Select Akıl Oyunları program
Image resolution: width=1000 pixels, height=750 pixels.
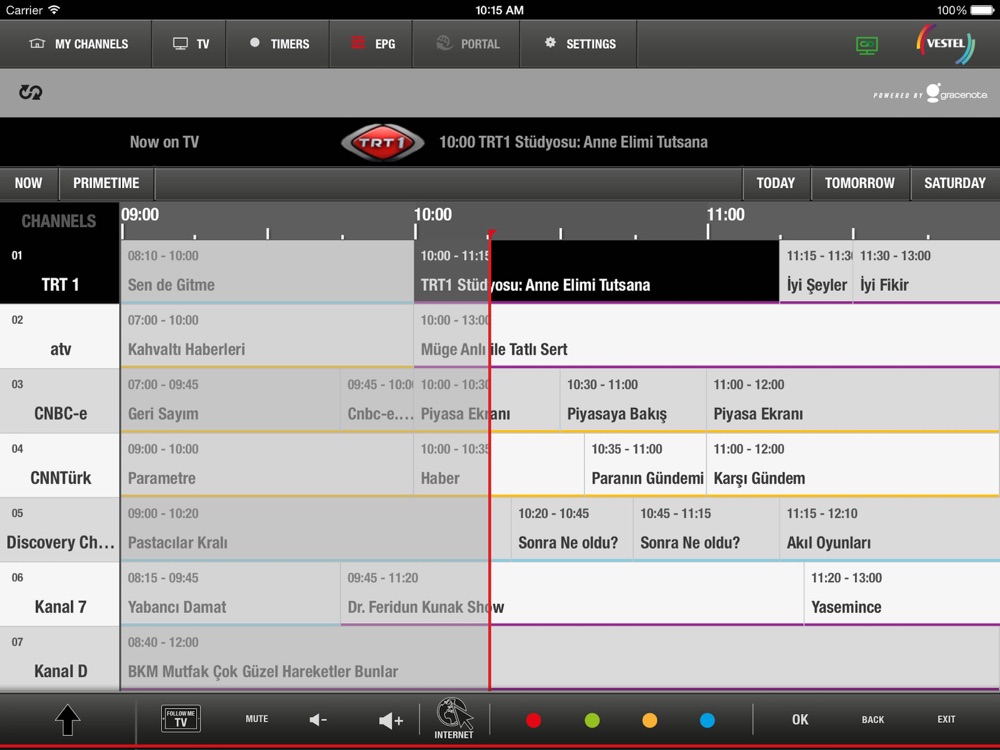[x=890, y=529]
